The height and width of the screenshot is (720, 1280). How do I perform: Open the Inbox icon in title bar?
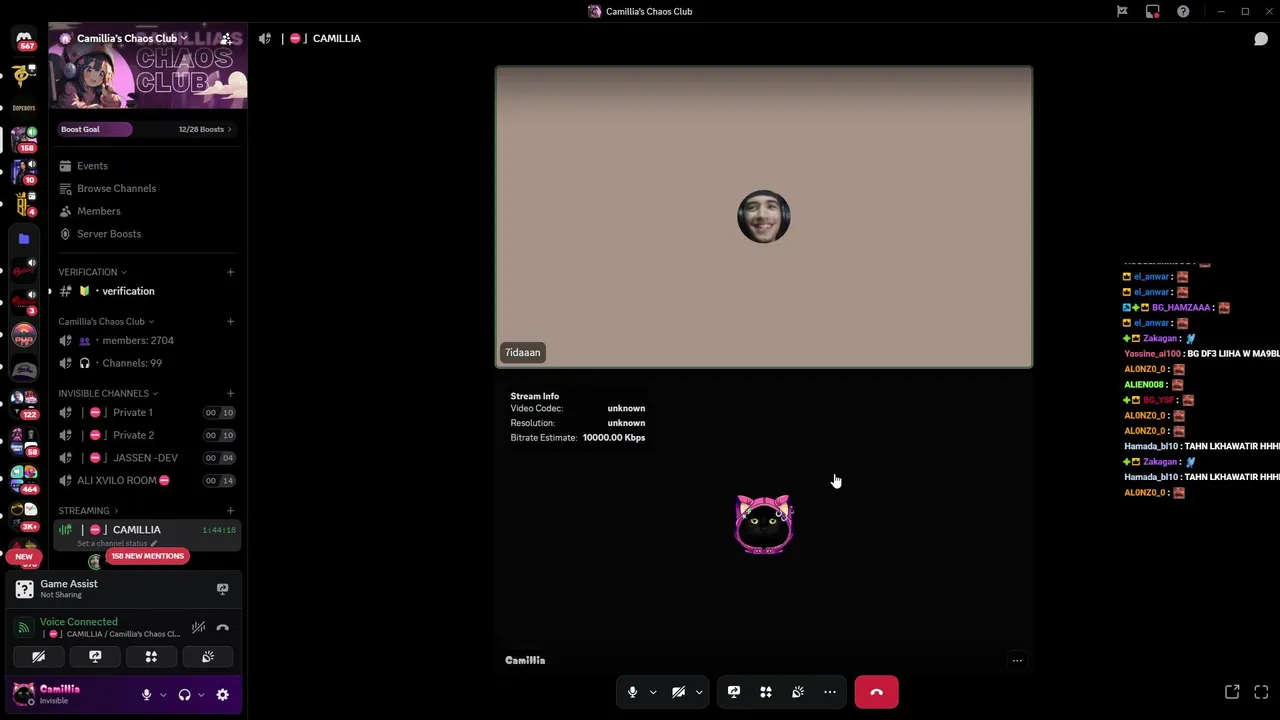point(1153,12)
